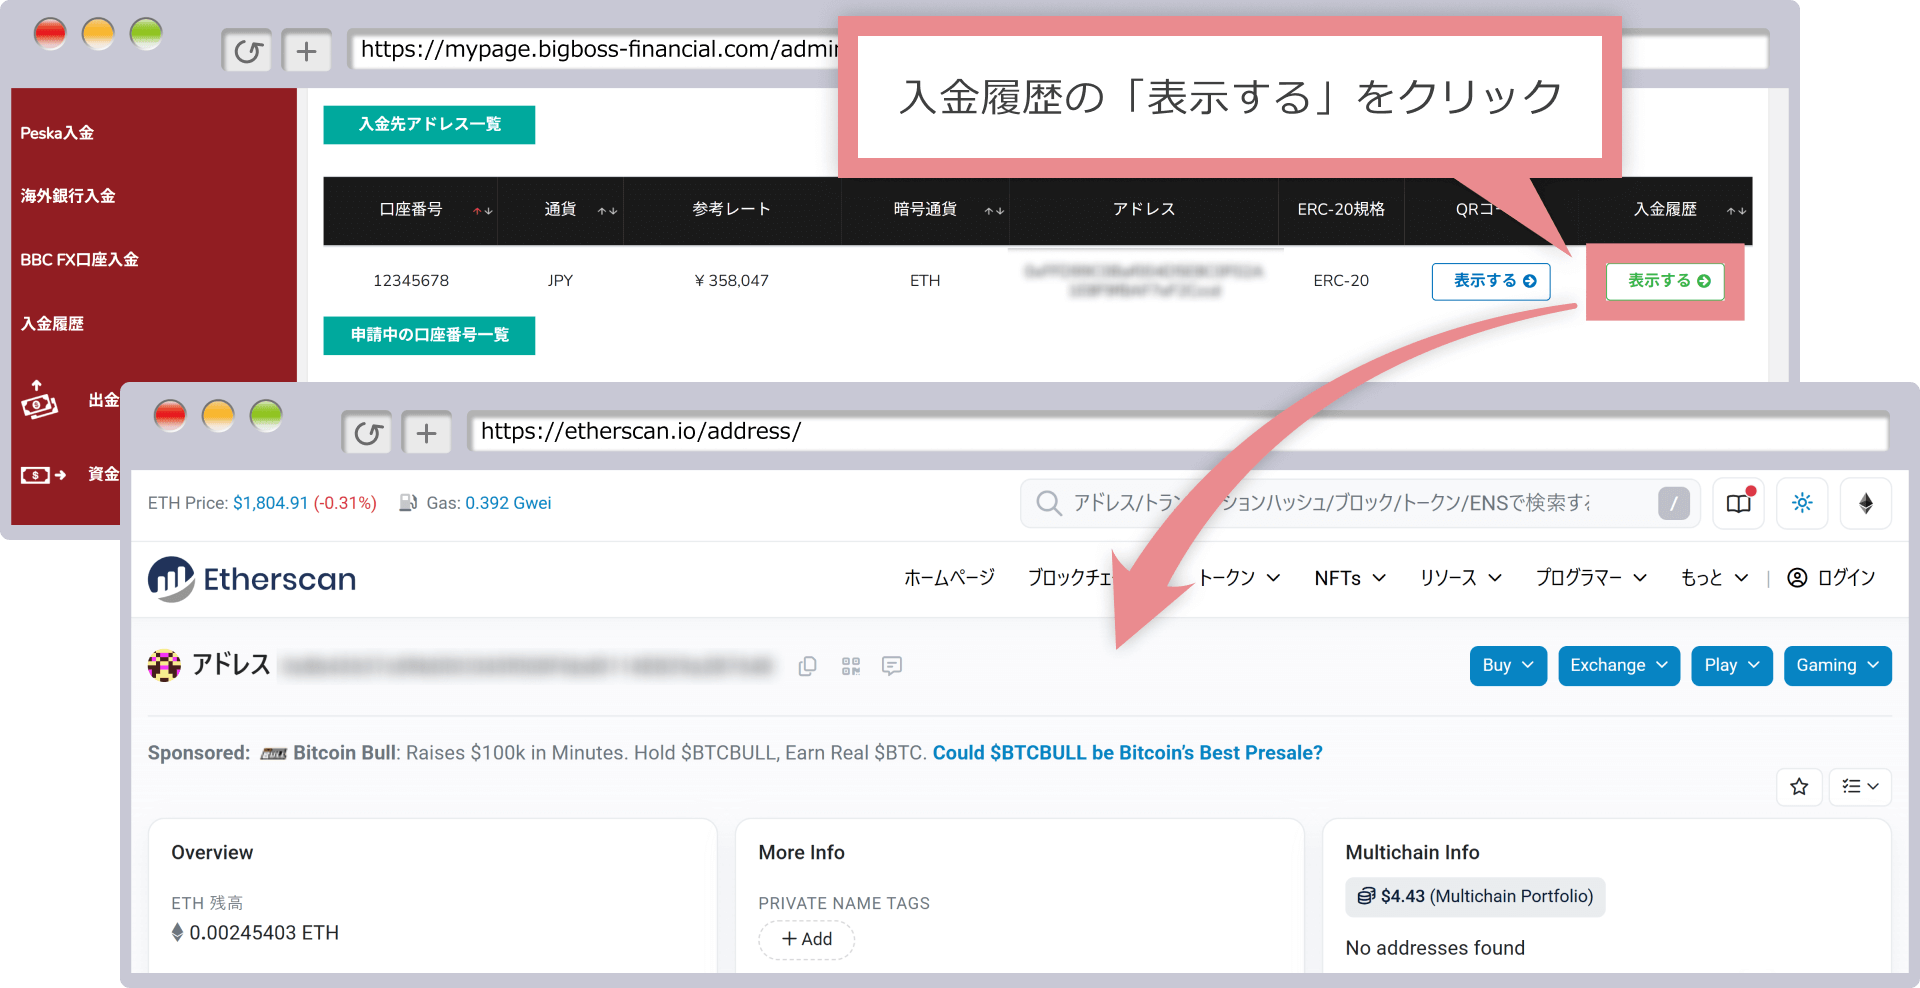Add a private name tag
The width and height of the screenshot is (1920, 988).
click(x=806, y=939)
